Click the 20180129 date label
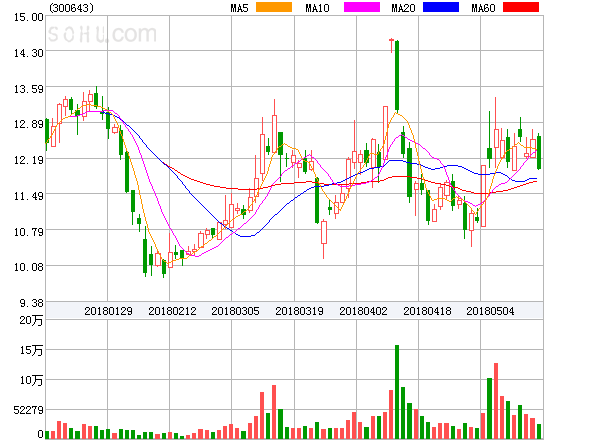 click(108, 311)
